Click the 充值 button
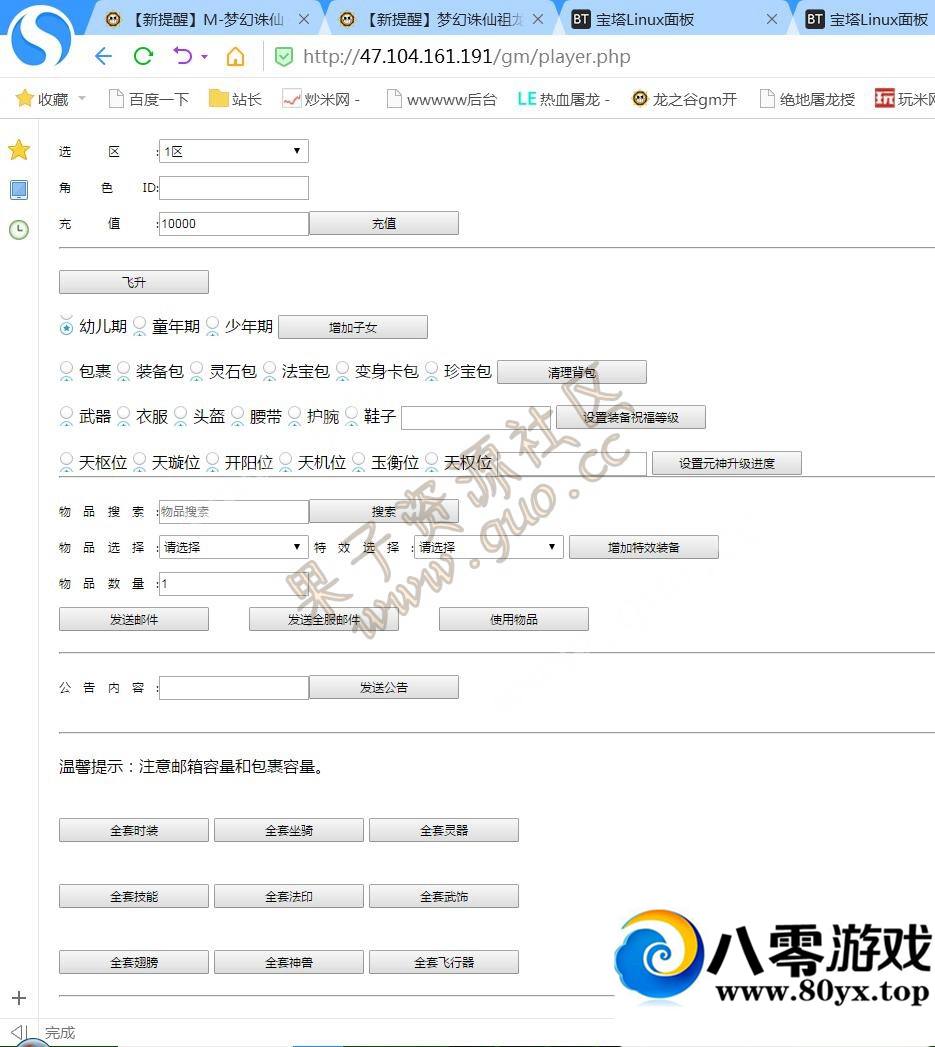 pos(384,224)
